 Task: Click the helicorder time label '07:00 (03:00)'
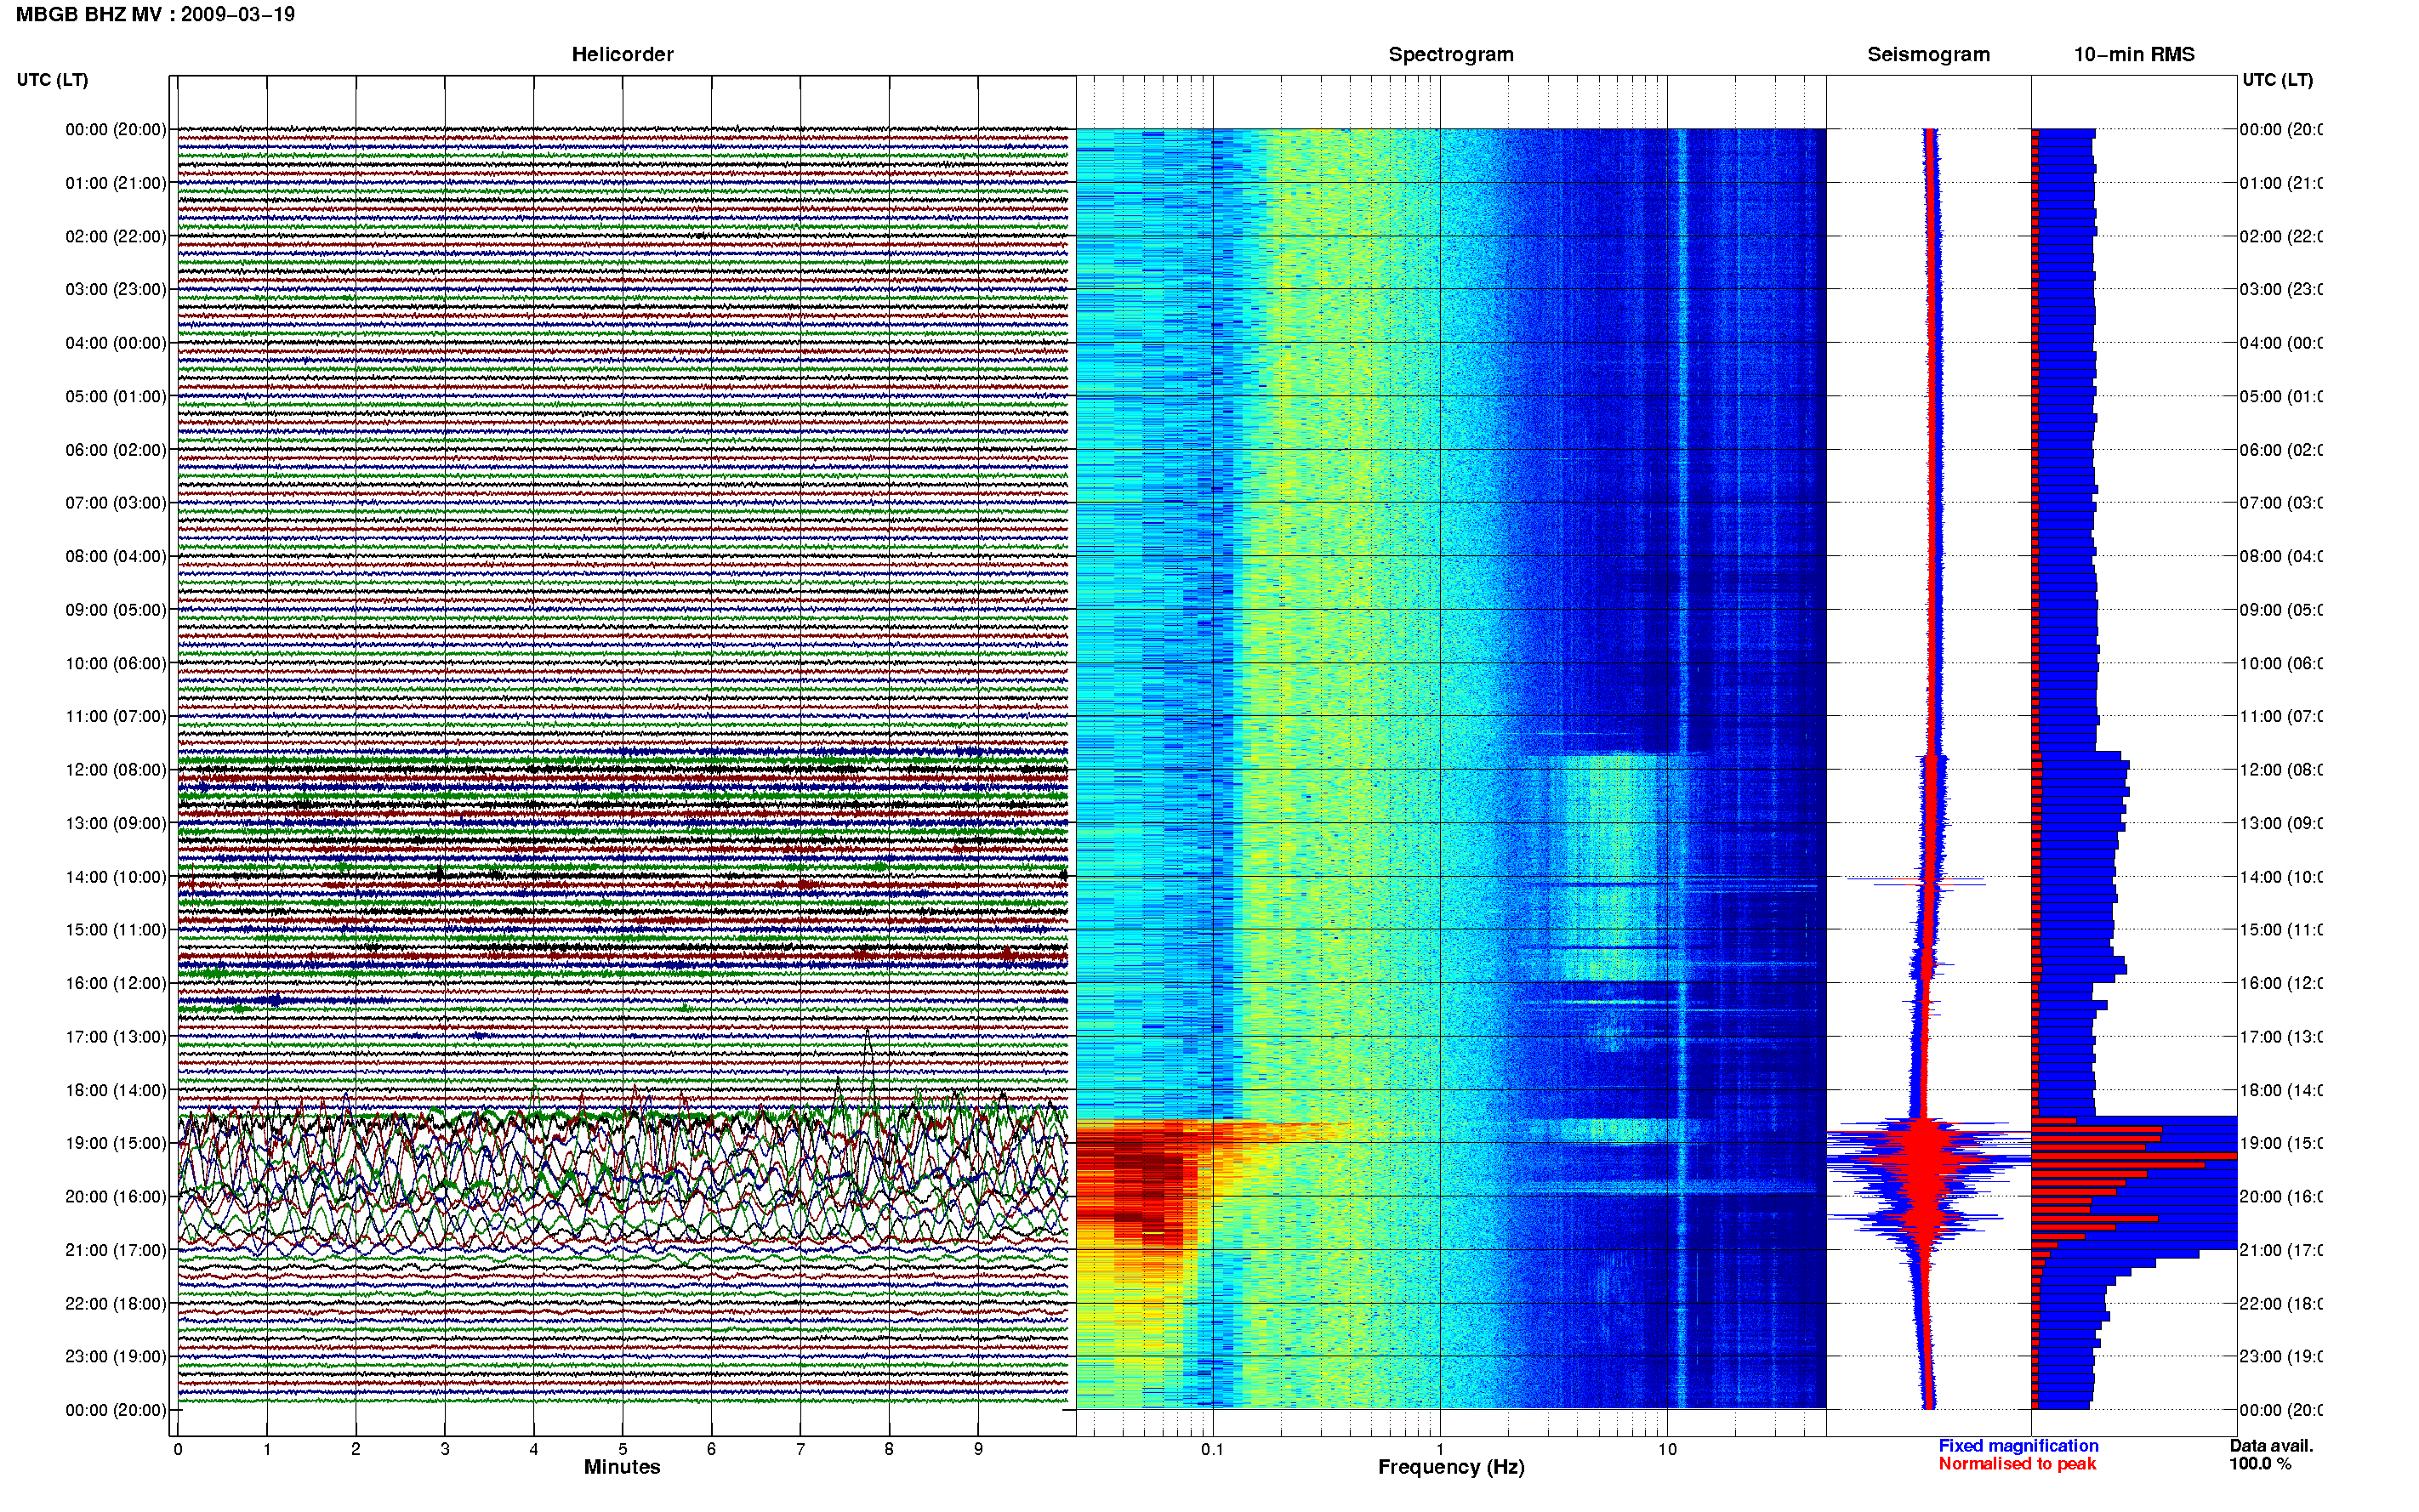116,502
